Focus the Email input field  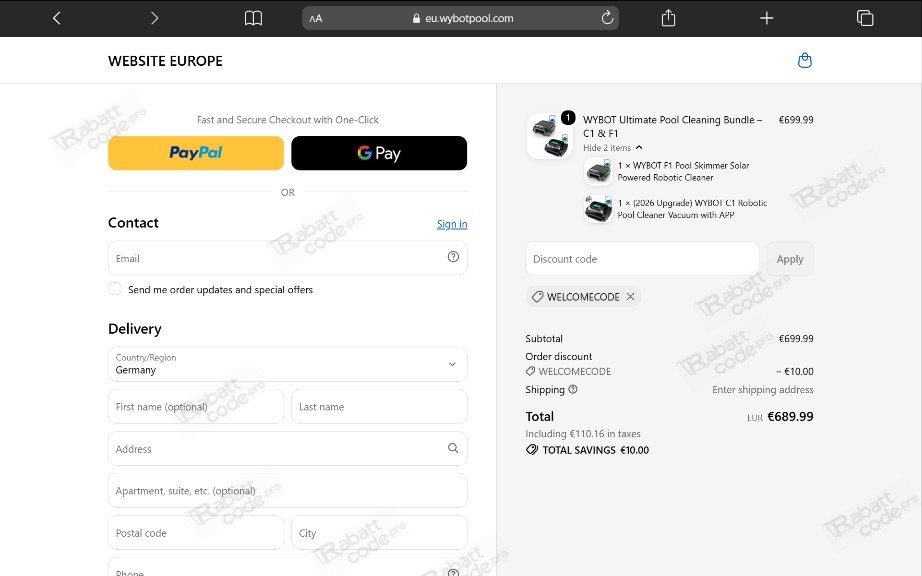tap(288, 257)
